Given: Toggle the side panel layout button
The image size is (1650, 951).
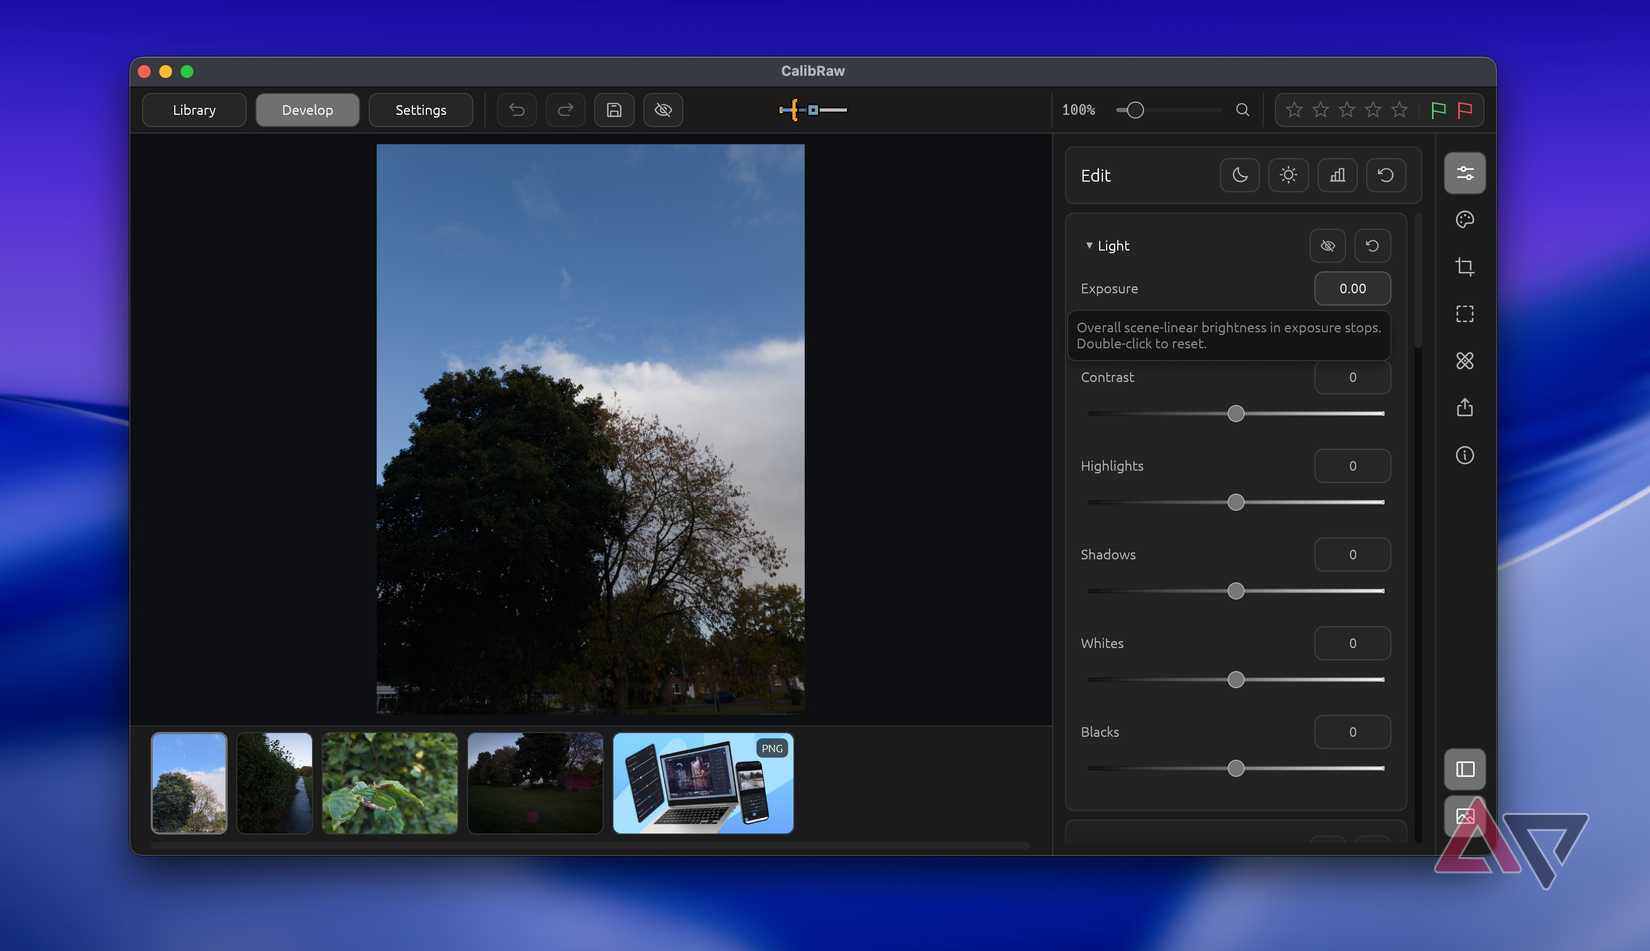Looking at the screenshot, I should tap(1465, 769).
